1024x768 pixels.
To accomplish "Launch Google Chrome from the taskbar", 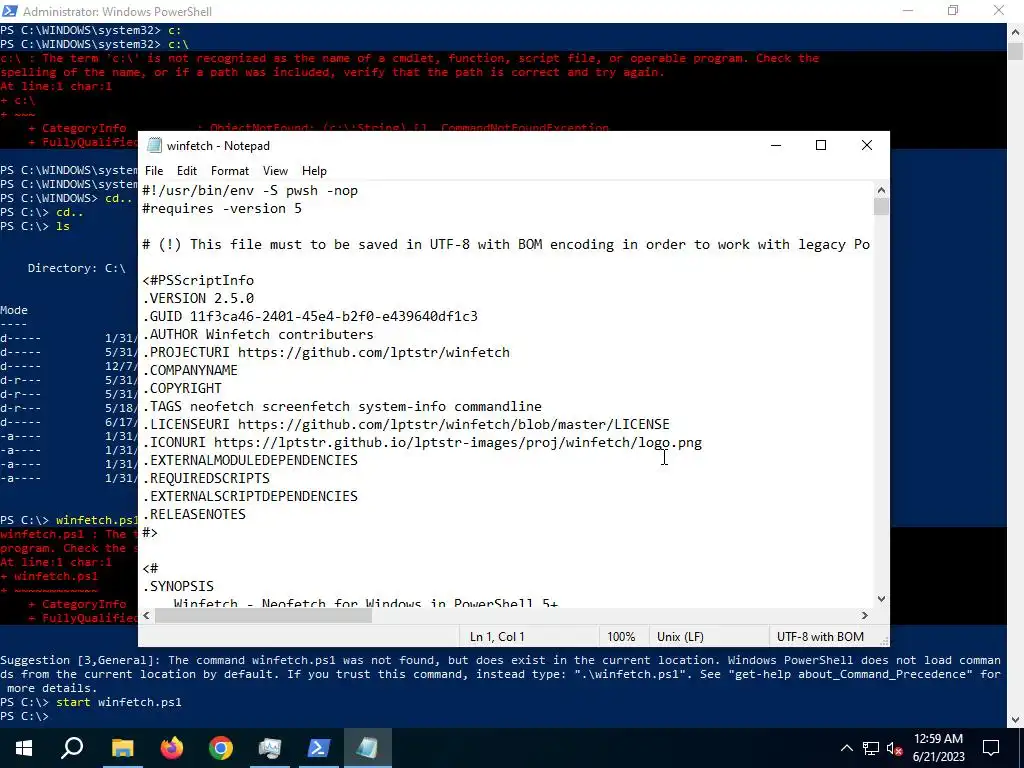I will [221, 748].
